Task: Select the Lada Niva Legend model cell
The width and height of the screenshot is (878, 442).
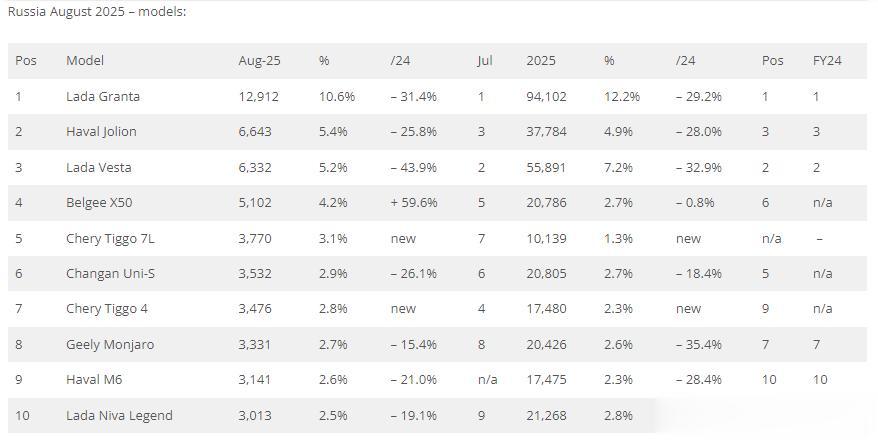Action: pyautogui.click(x=119, y=415)
